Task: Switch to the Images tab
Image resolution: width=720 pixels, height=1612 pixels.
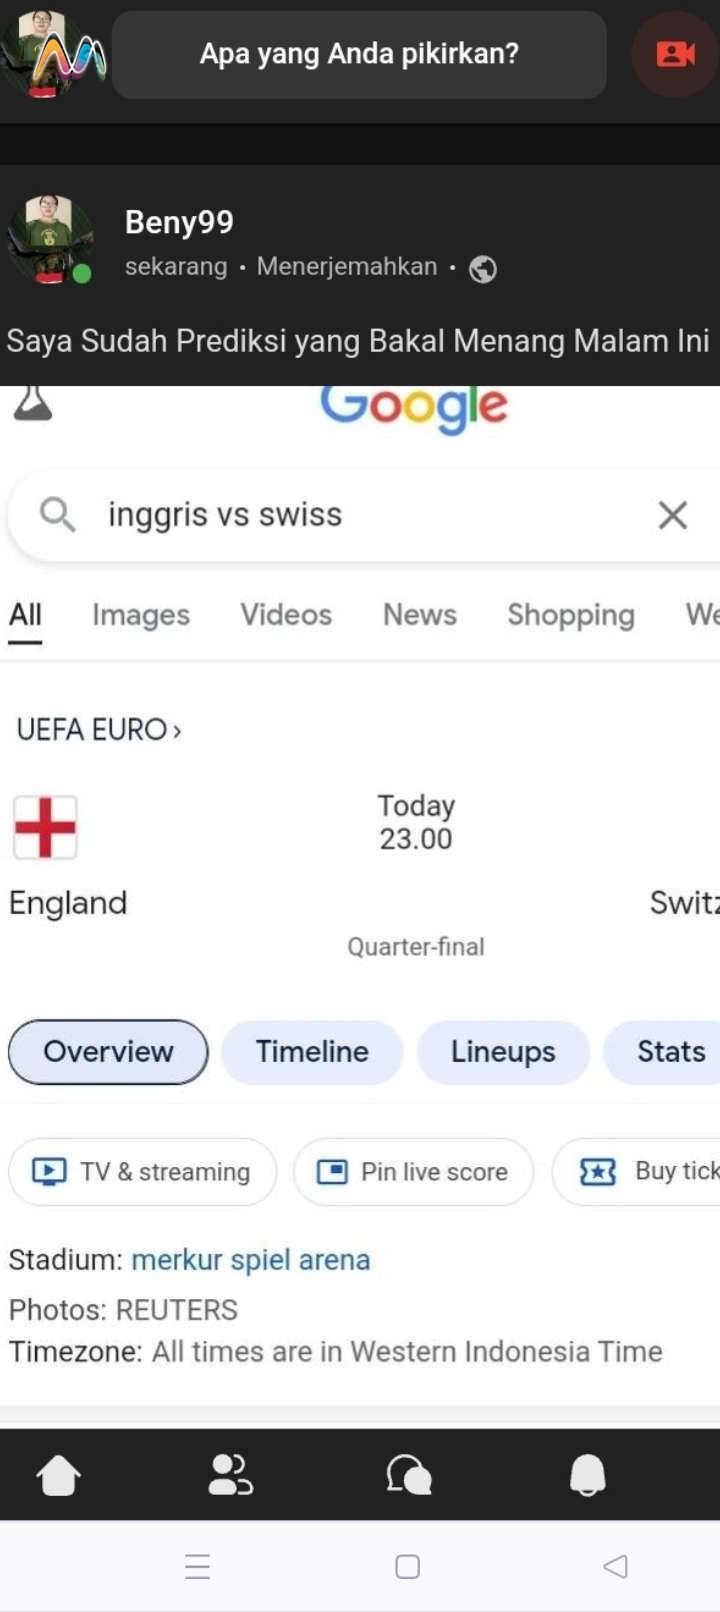Action: coord(141,615)
